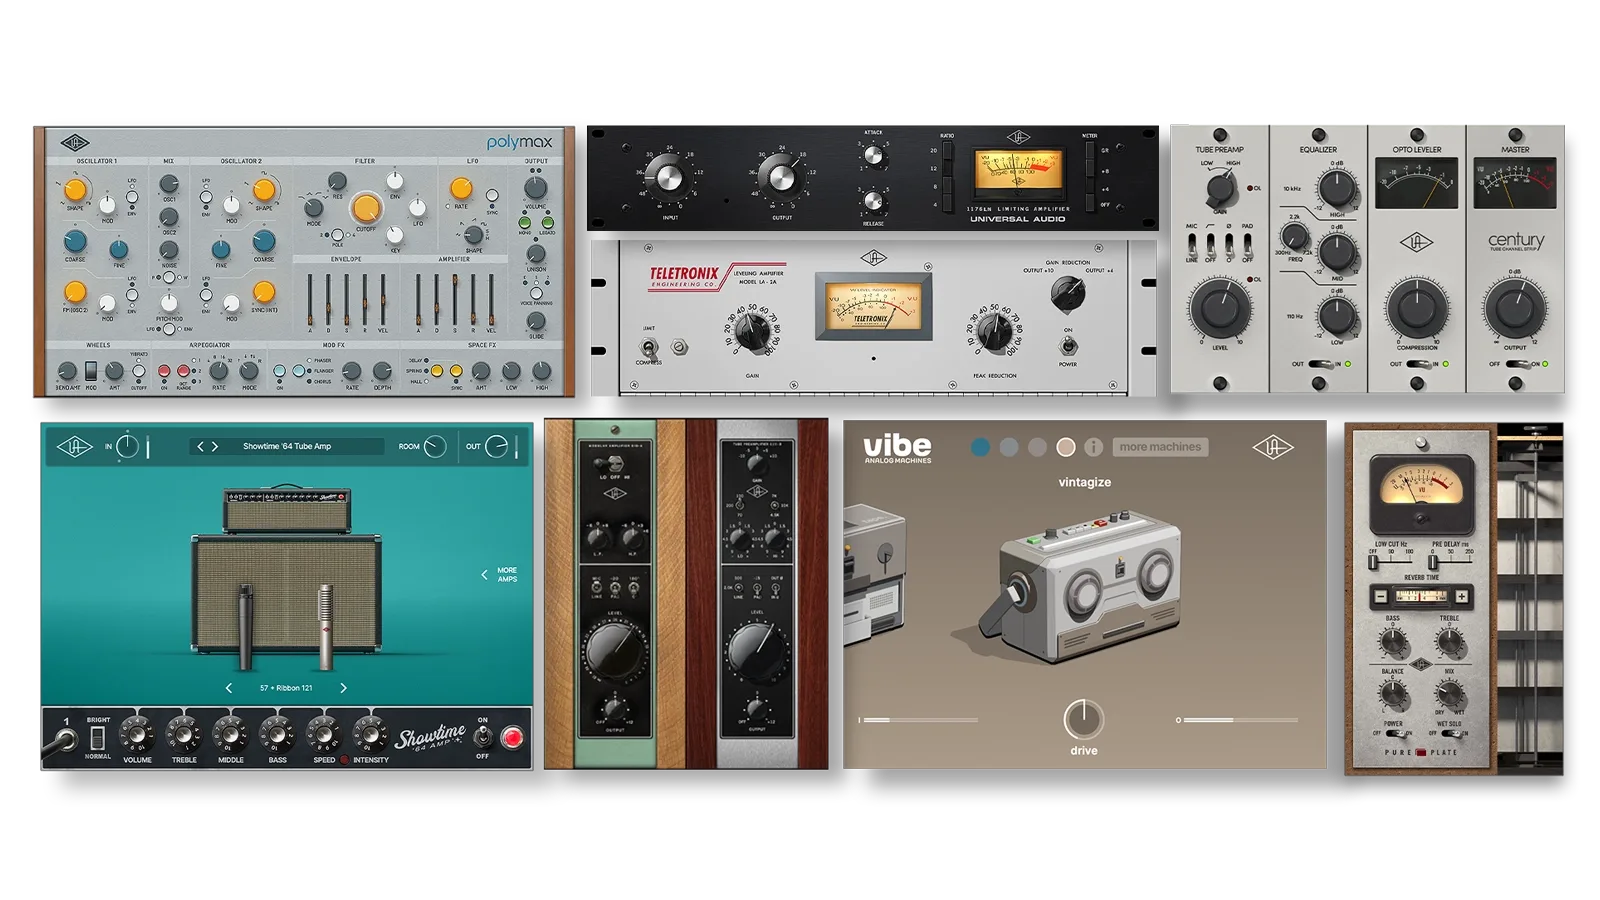Click the Teletronix VU gain reduction meter
Image resolution: width=1600 pixels, height=900 pixels.
pos(873,307)
